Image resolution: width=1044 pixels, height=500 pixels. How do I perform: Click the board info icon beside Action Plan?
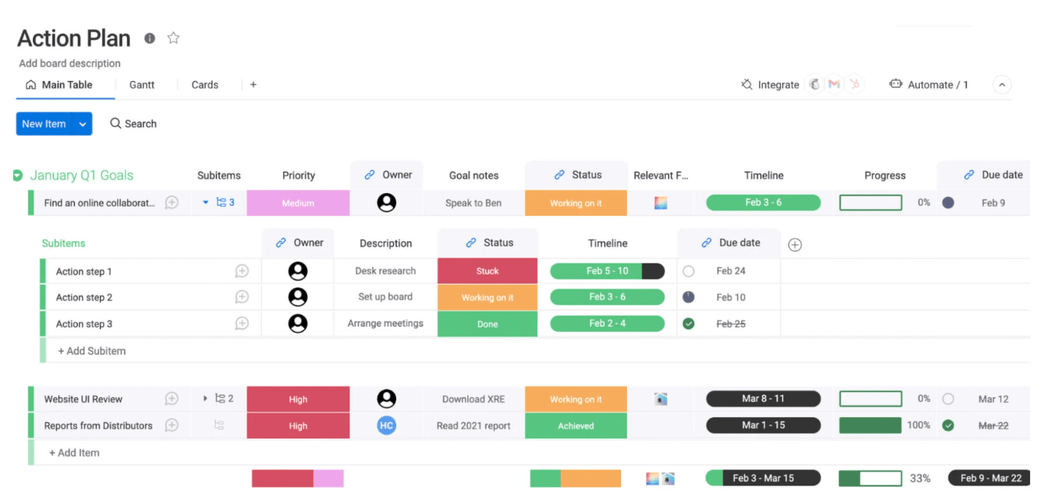pos(150,38)
